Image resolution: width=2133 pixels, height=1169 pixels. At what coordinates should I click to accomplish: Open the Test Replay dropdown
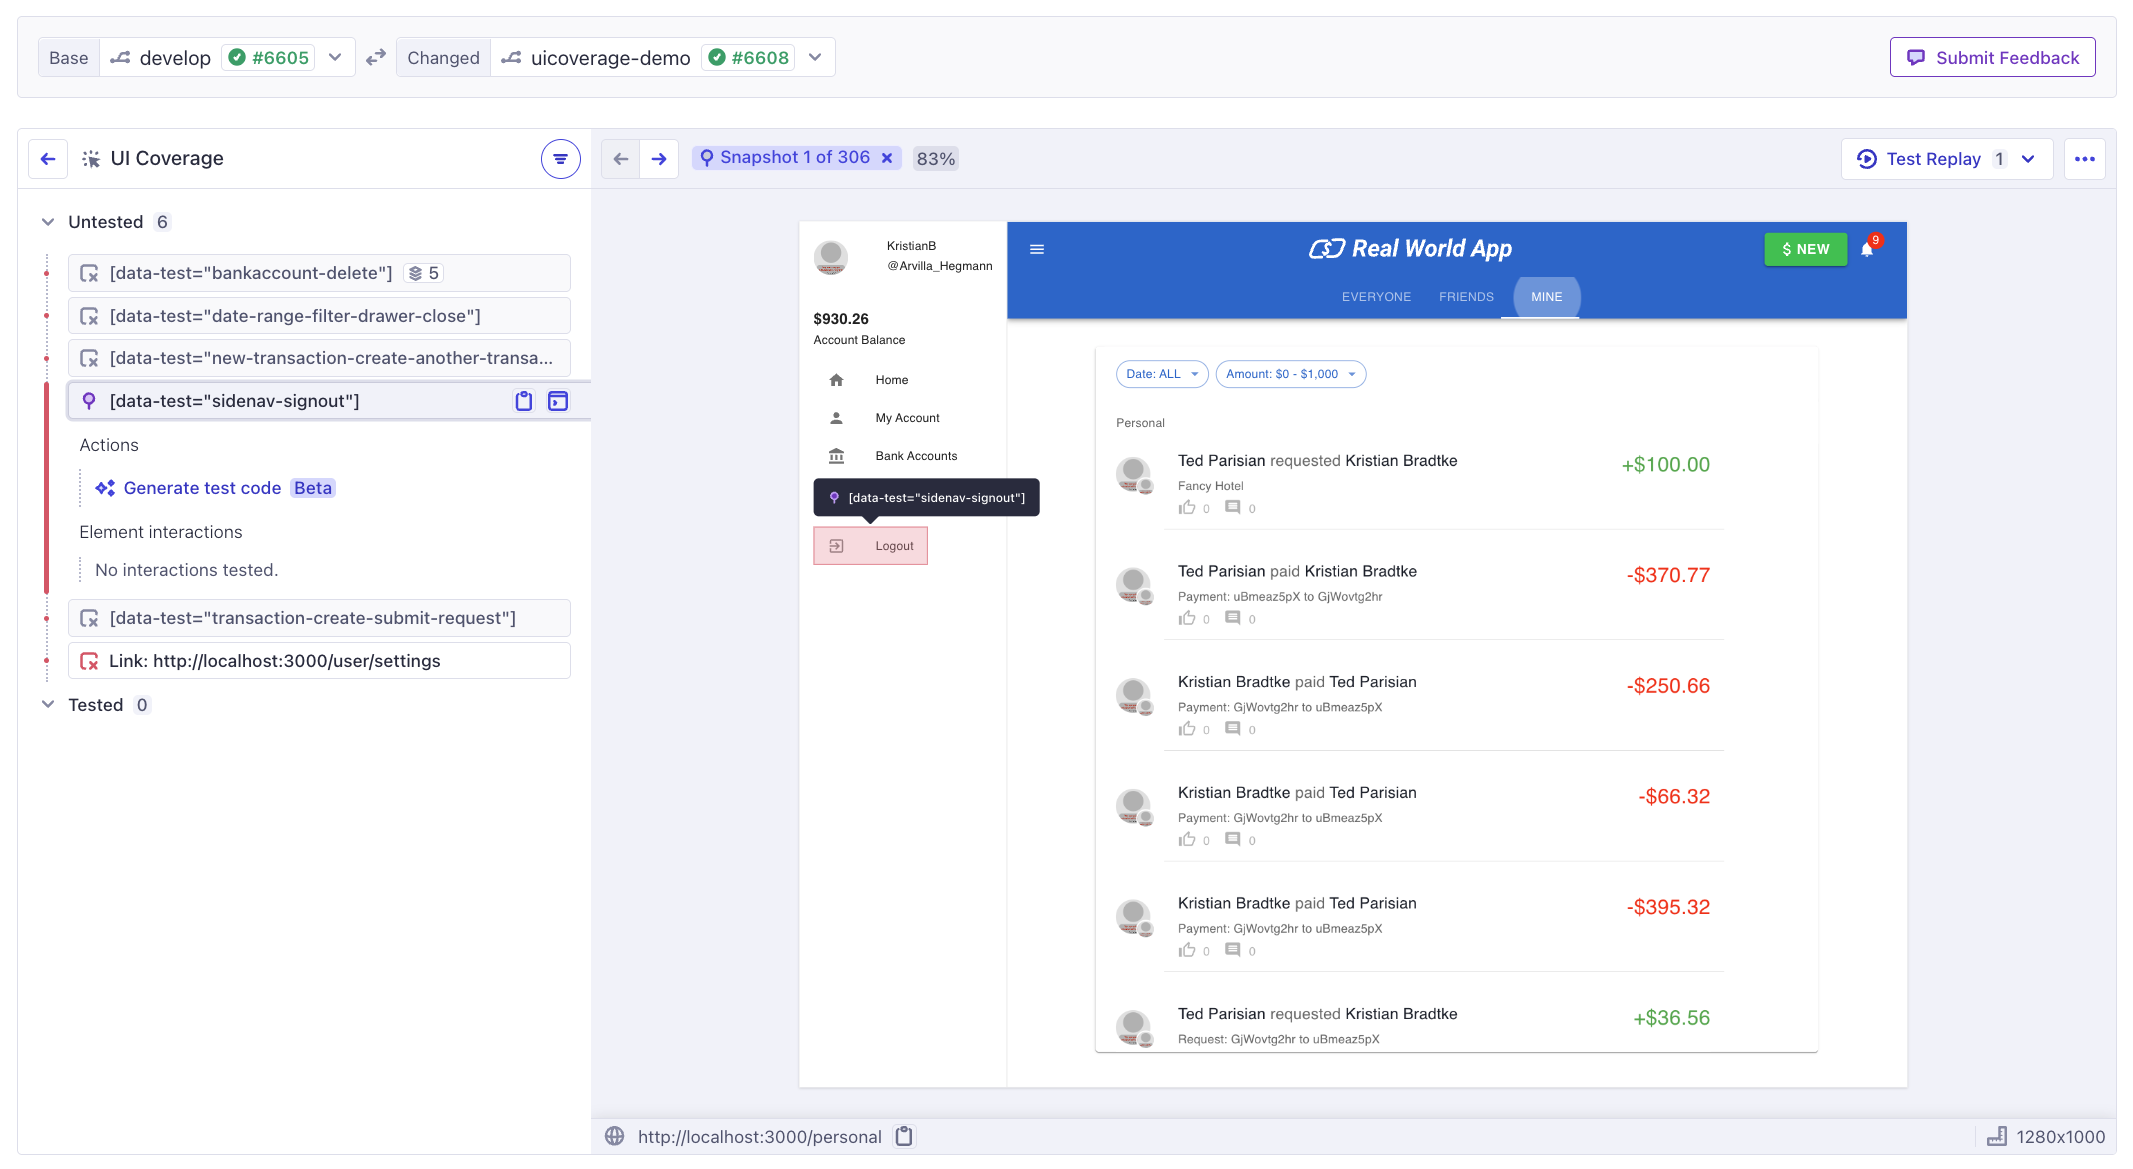2028,159
